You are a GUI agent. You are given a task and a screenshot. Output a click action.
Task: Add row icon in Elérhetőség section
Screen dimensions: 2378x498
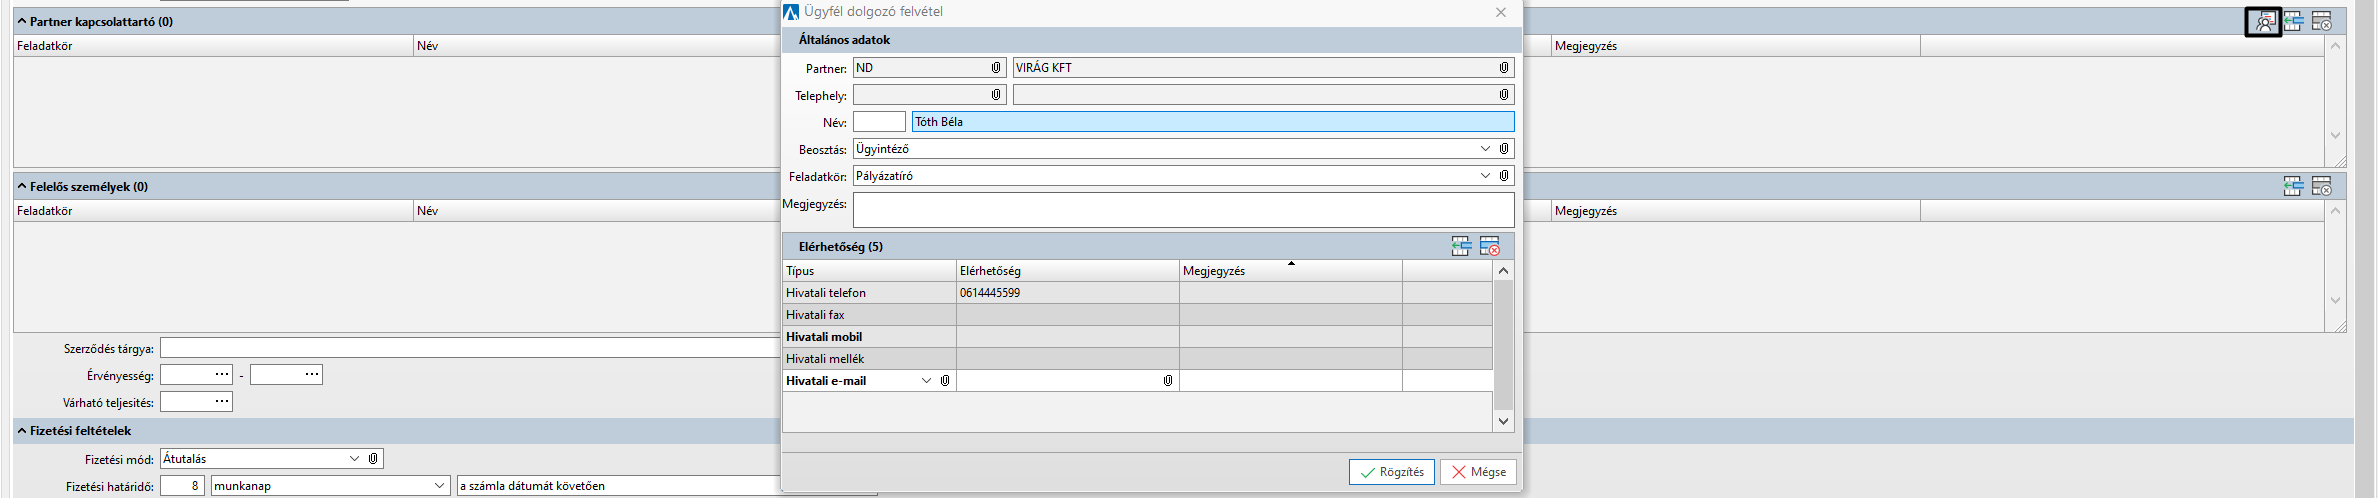click(1461, 246)
